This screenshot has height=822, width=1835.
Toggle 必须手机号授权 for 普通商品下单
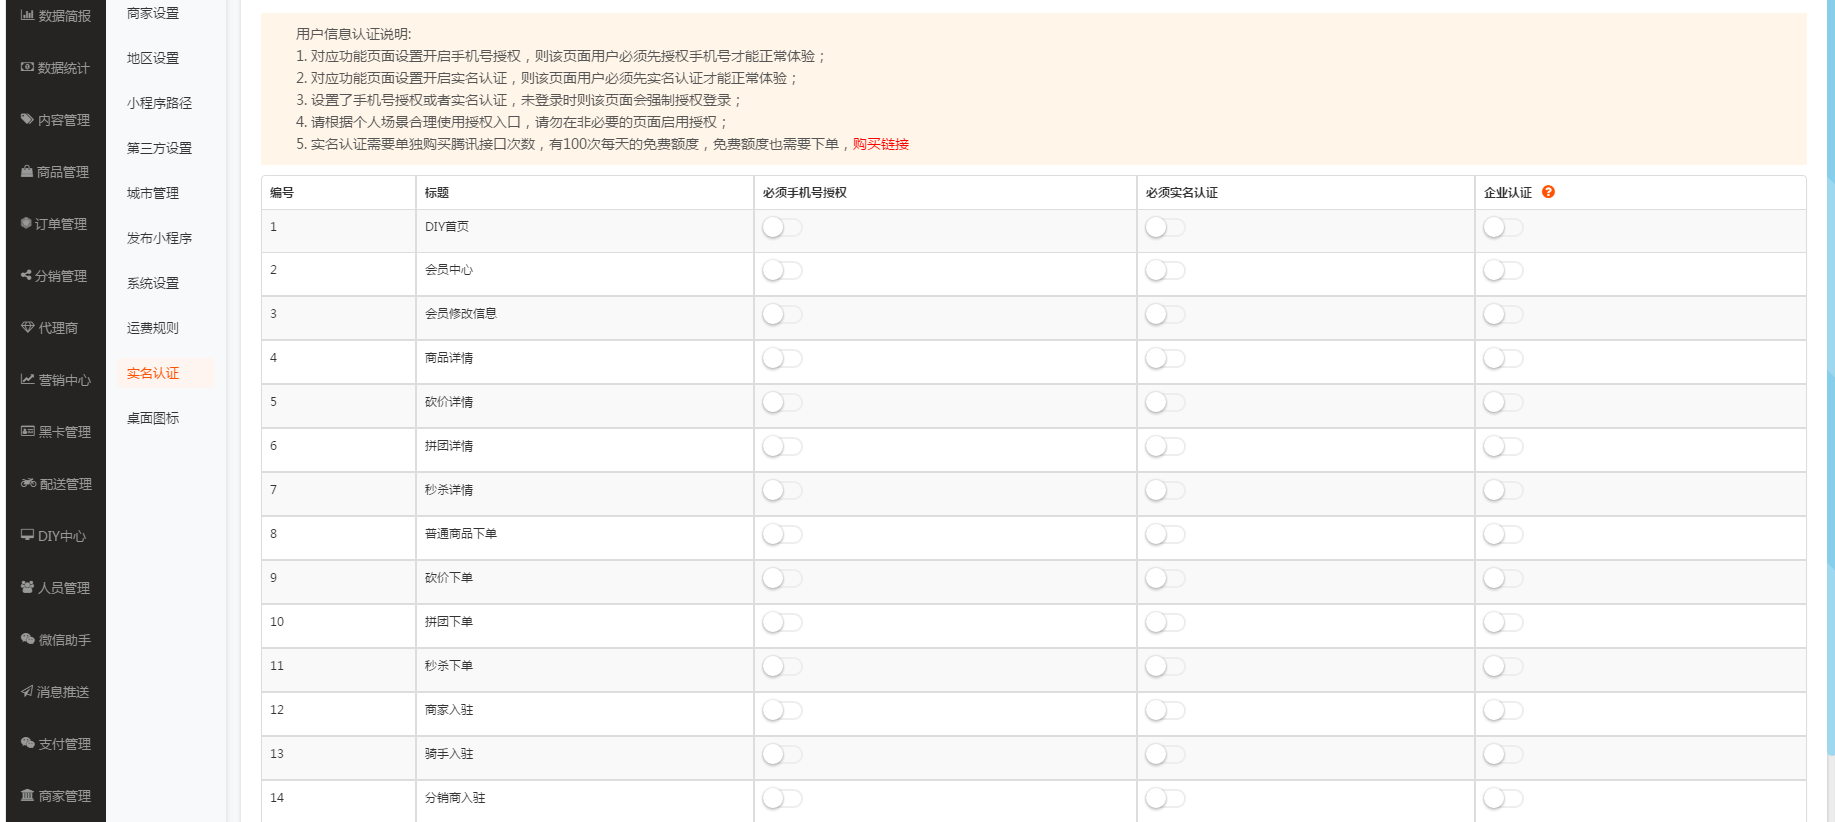click(782, 535)
